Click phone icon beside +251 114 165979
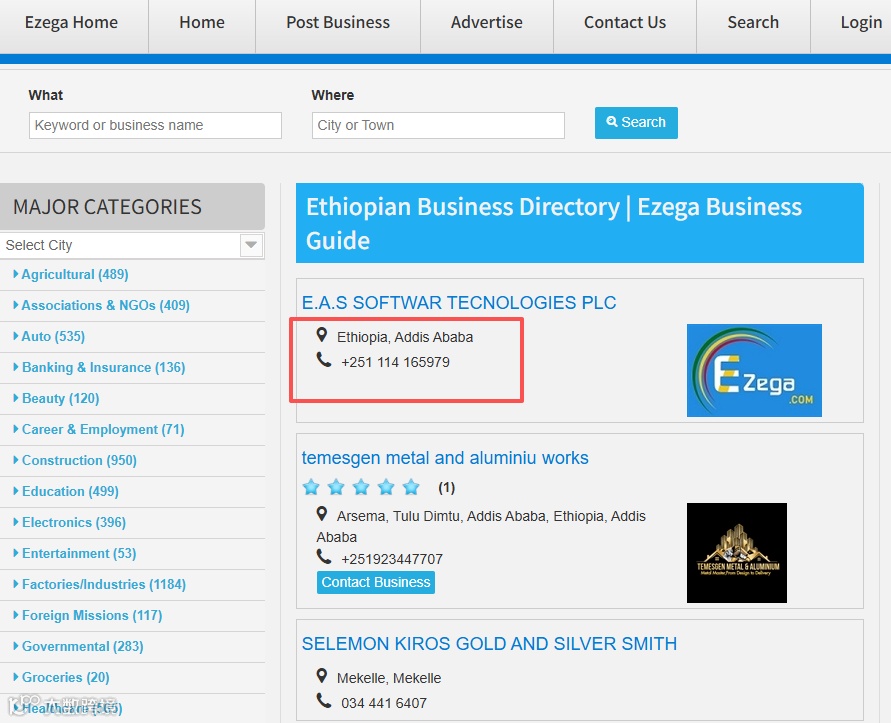 click(324, 360)
